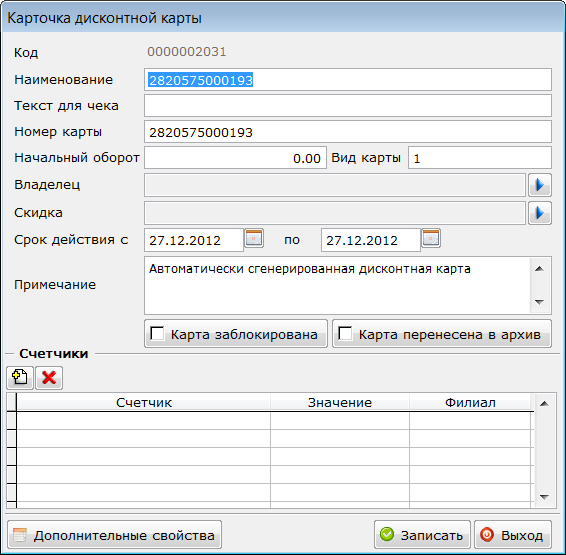Save card with Записать button
Screen dimensions: 566x555
(422, 535)
